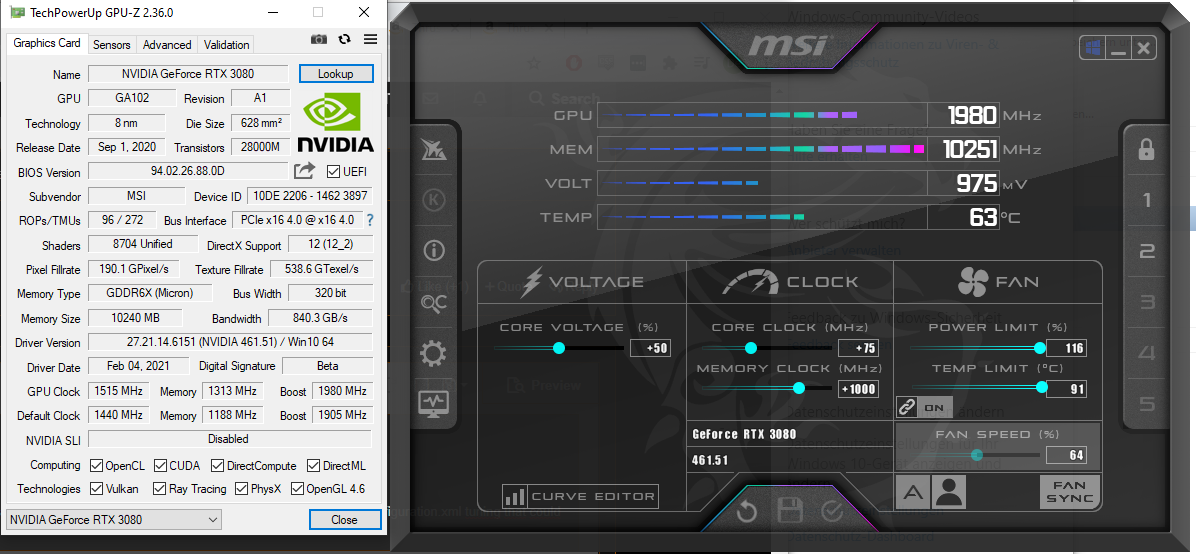The width and height of the screenshot is (1196, 554).
Task: Select Afterburner profile slot 1
Action: (1146, 201)
